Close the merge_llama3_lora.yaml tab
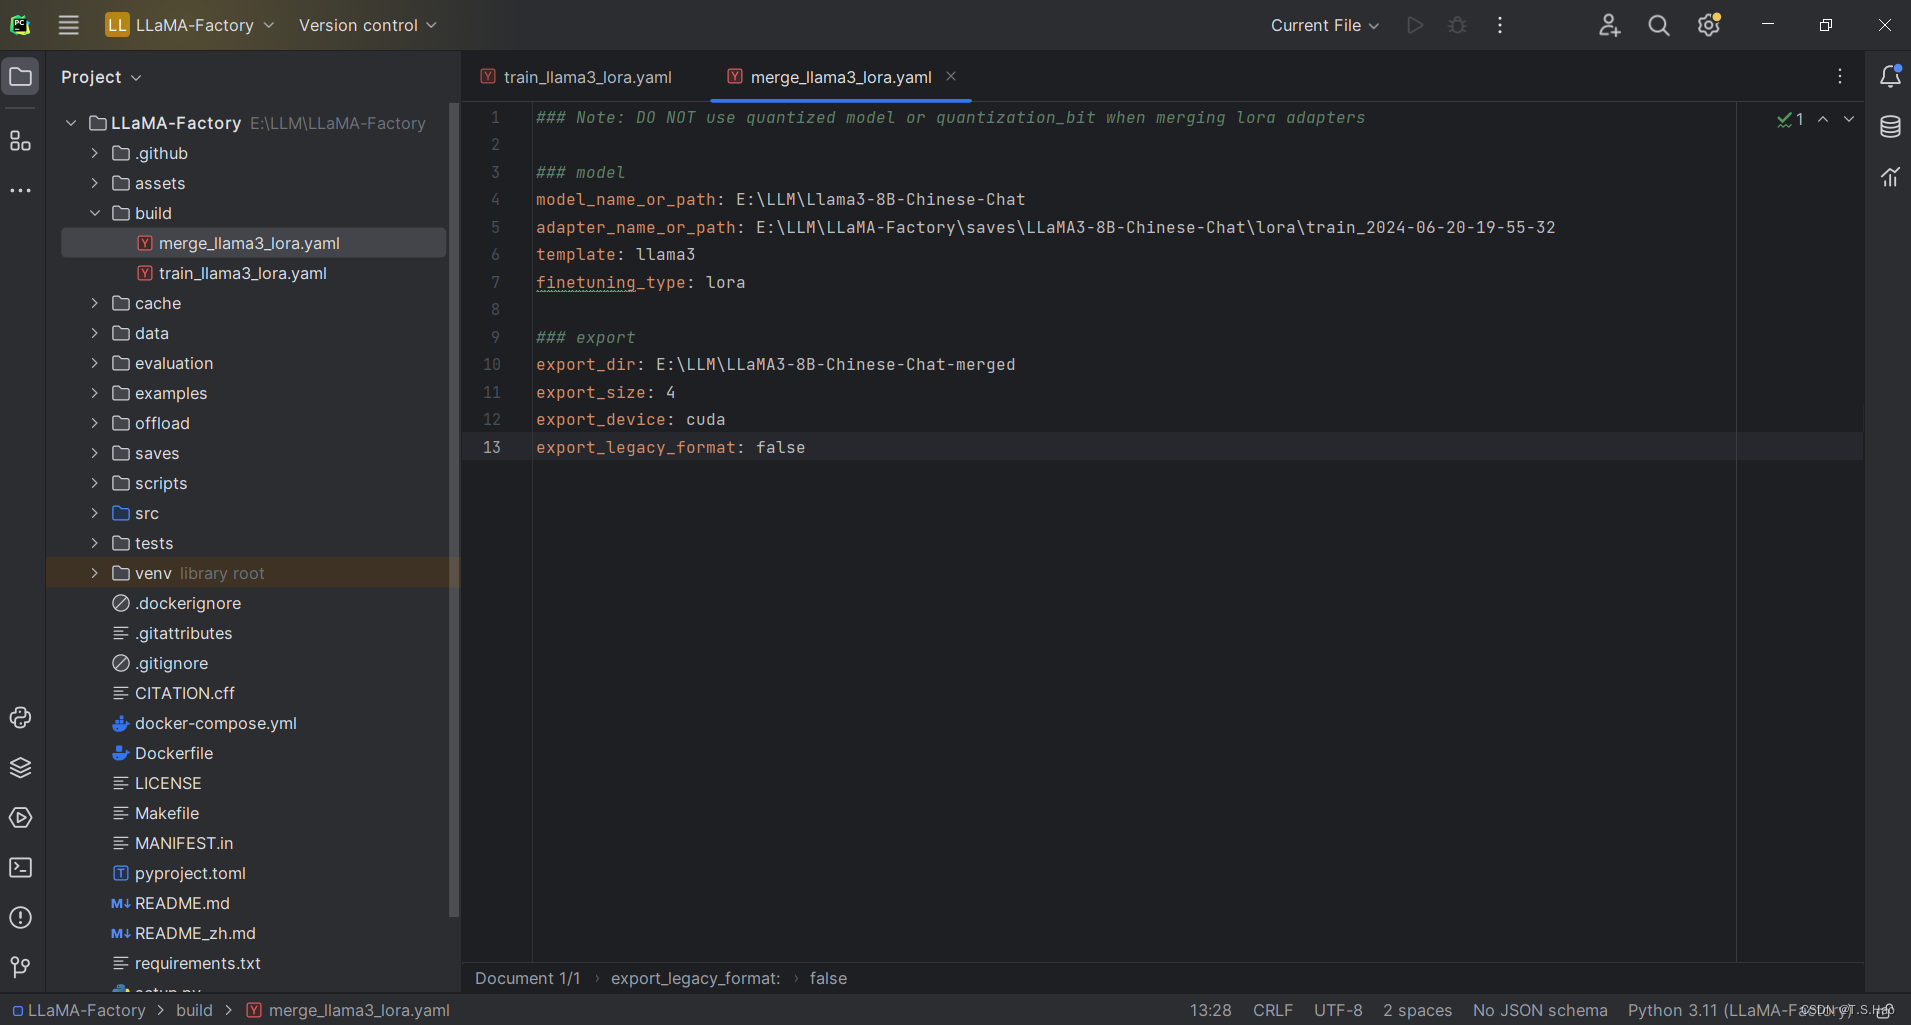This screenshot has height=1025, width=1911. (x=951, y=77)
